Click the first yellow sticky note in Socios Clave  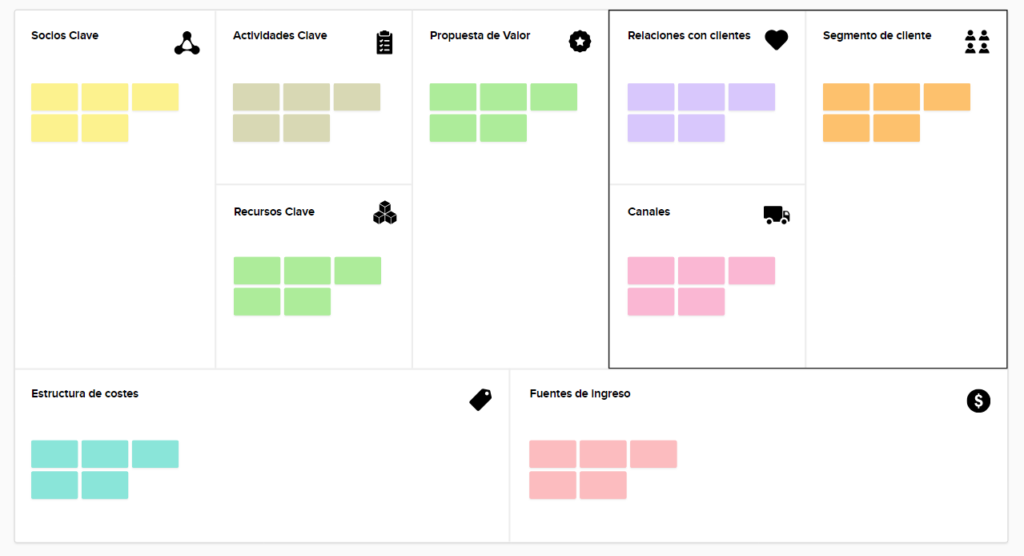[x=54, y=97]
